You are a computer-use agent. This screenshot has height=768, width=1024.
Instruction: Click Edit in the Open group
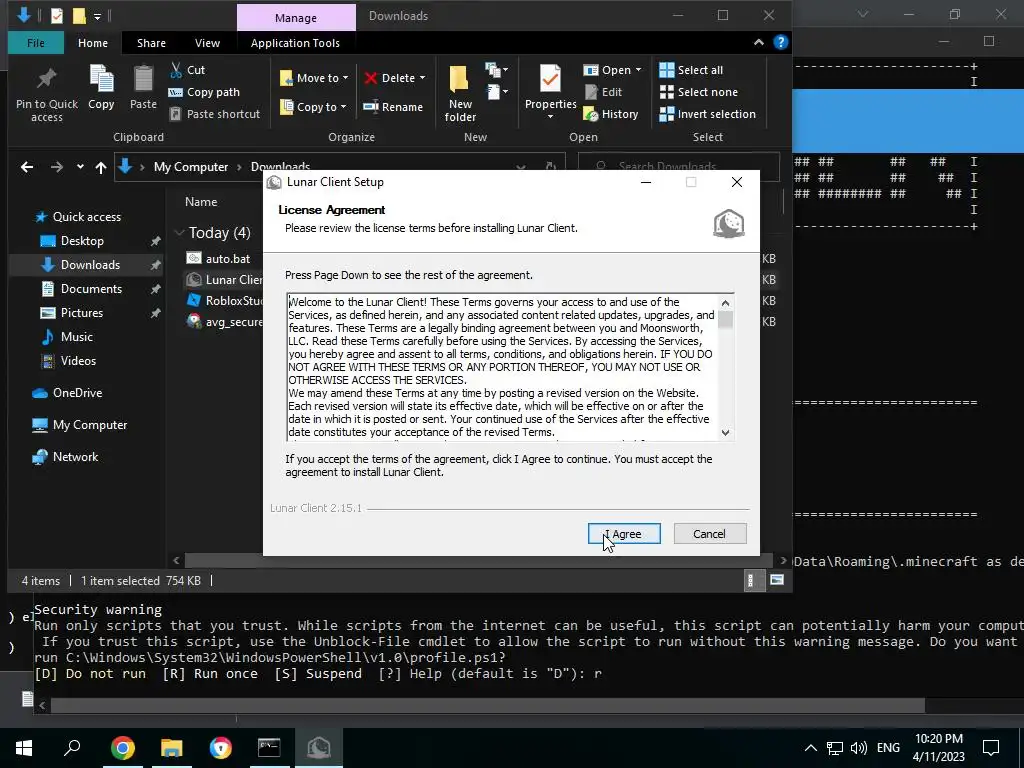(x=603, y=92)
